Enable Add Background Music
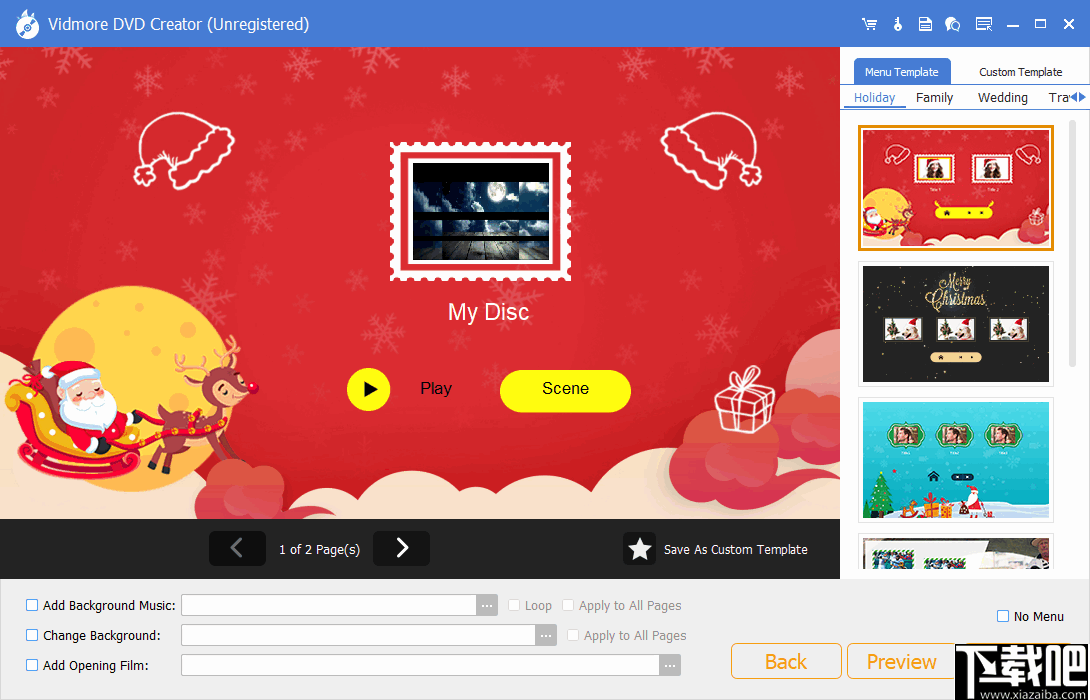Image resolution: width=1090 pixels, height=700 pixels. pos(31,604)
